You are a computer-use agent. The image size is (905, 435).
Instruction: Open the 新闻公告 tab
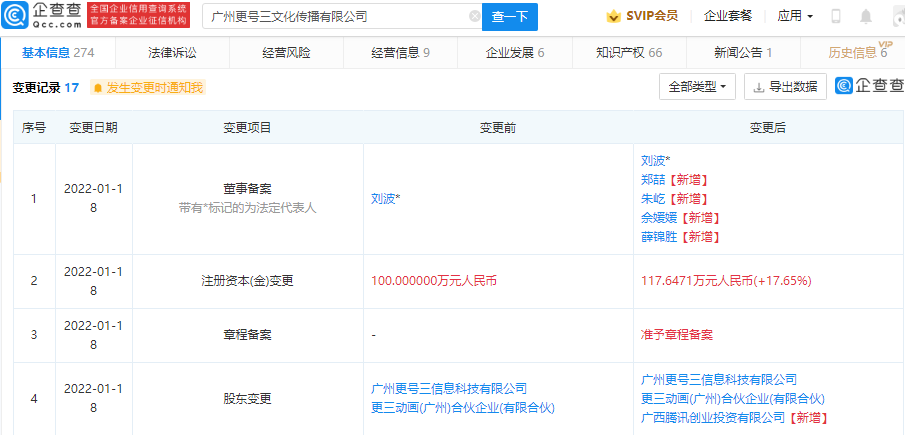[x=743, y=53]
